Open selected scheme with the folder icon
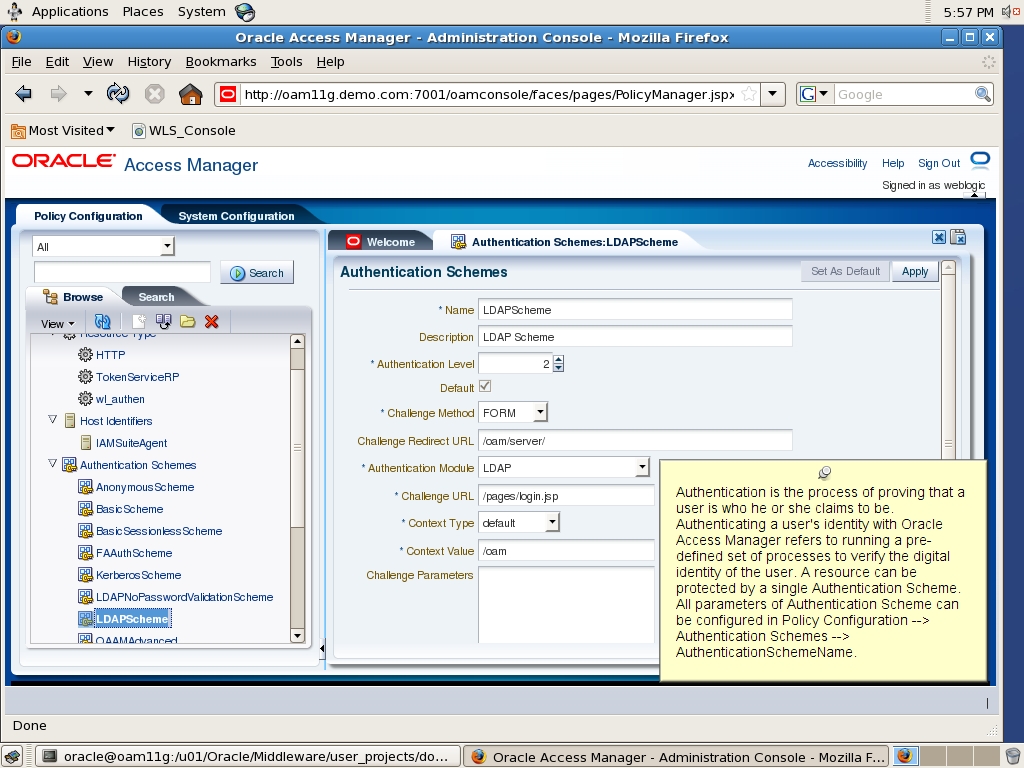Screen dimensions: 1024x768 click(188, 322)
